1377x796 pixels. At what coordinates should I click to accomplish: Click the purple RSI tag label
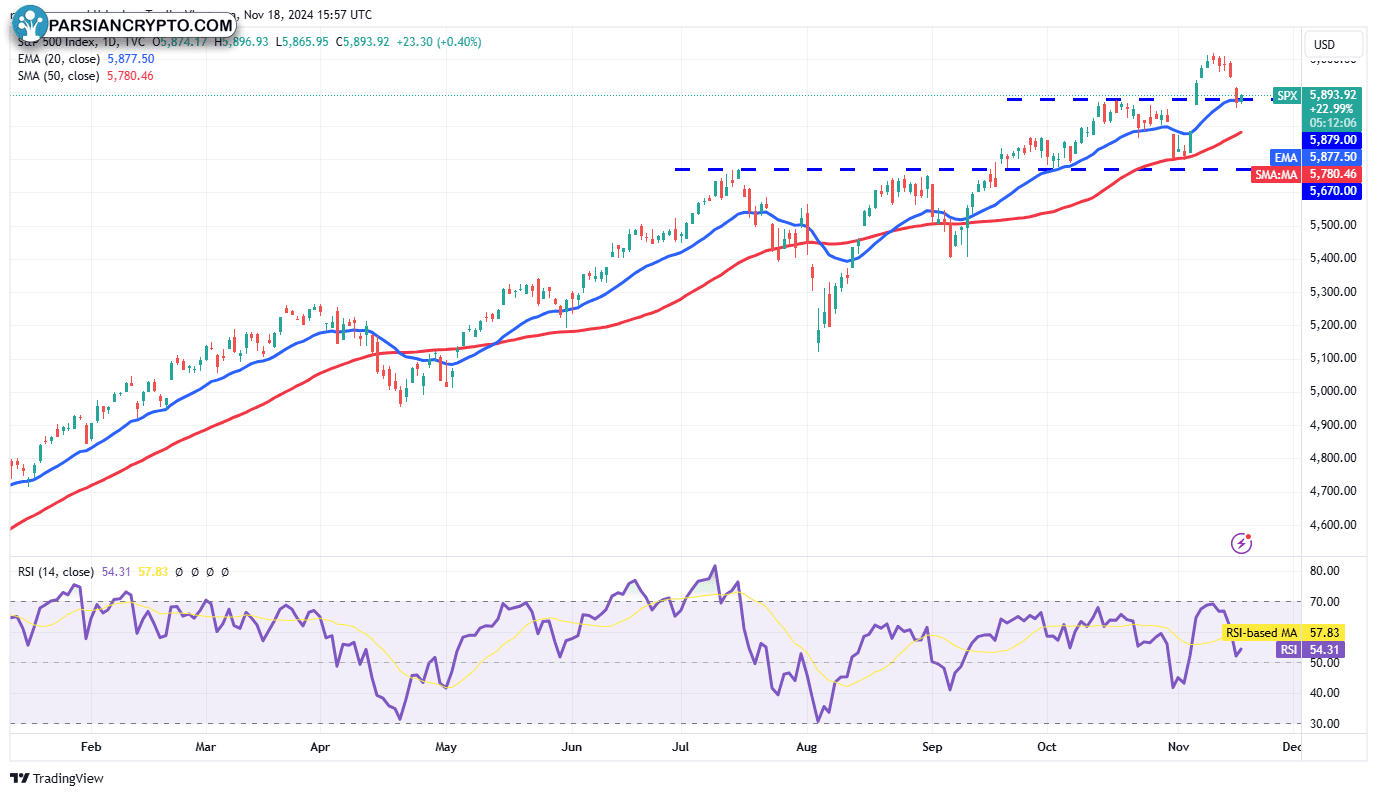1288,650
